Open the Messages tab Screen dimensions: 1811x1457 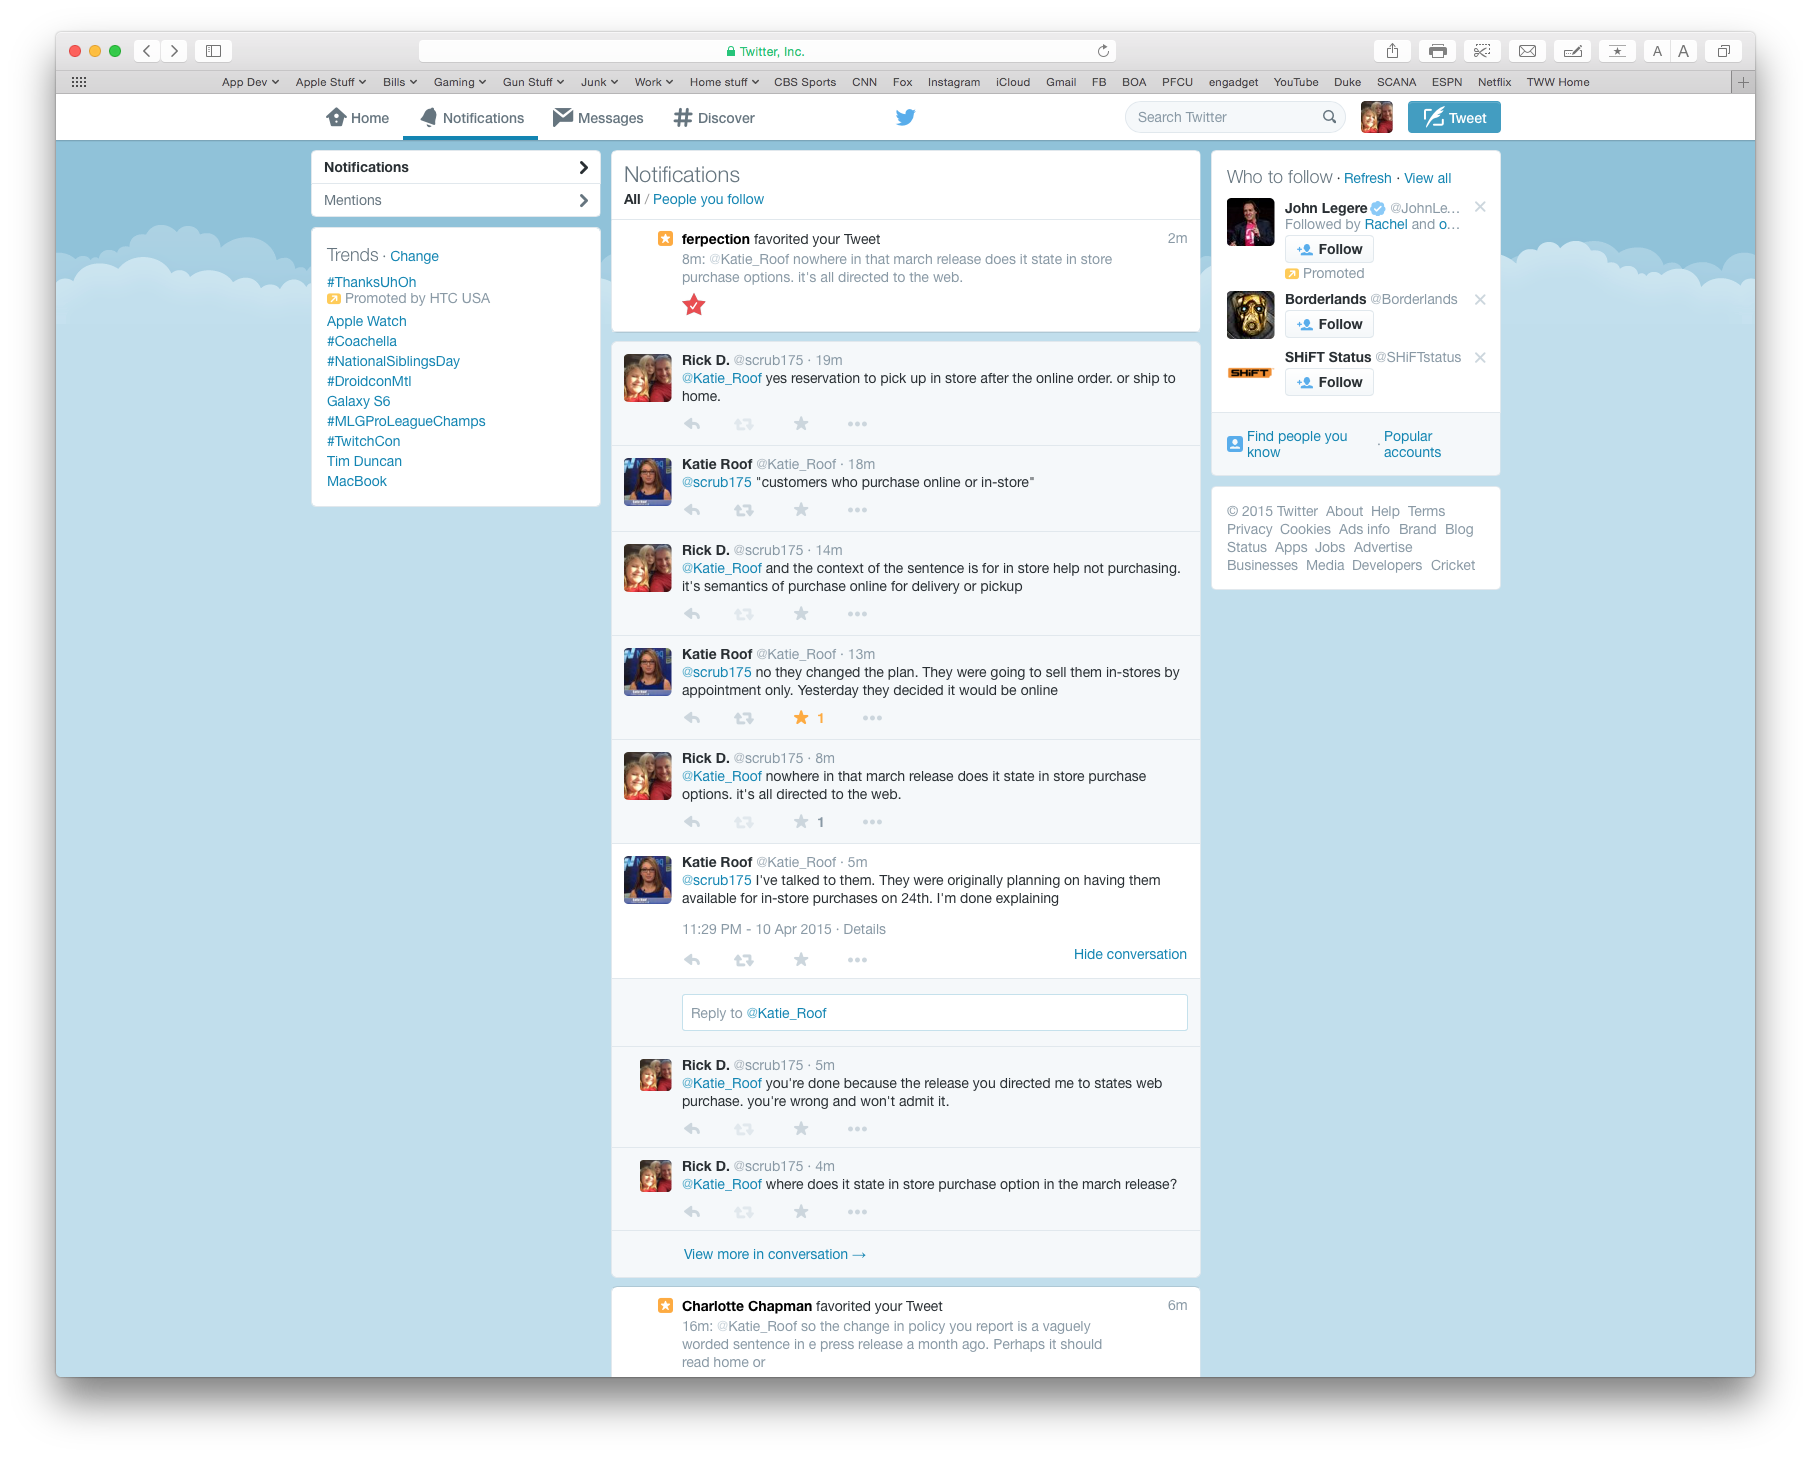(598, 118)
